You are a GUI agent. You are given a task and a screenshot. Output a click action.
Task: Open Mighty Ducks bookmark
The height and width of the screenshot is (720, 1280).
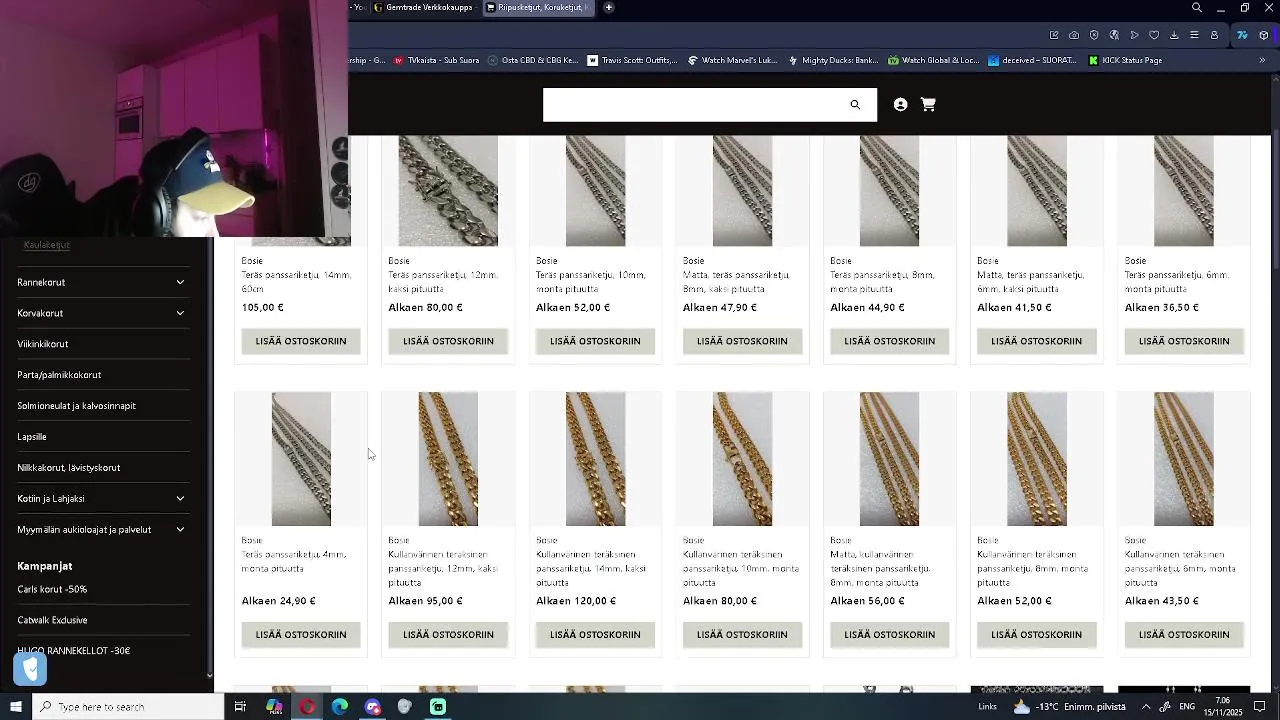[833, 60]
